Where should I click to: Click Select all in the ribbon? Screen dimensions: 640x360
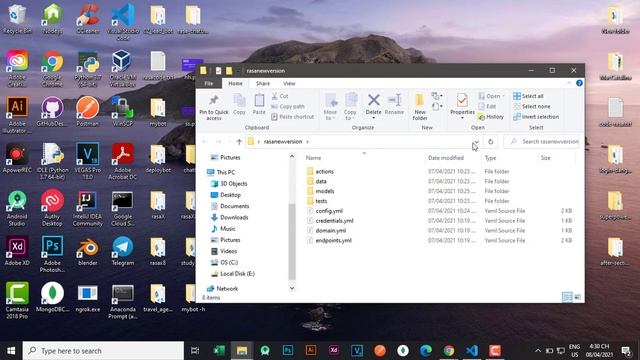[x=528, y=96]
